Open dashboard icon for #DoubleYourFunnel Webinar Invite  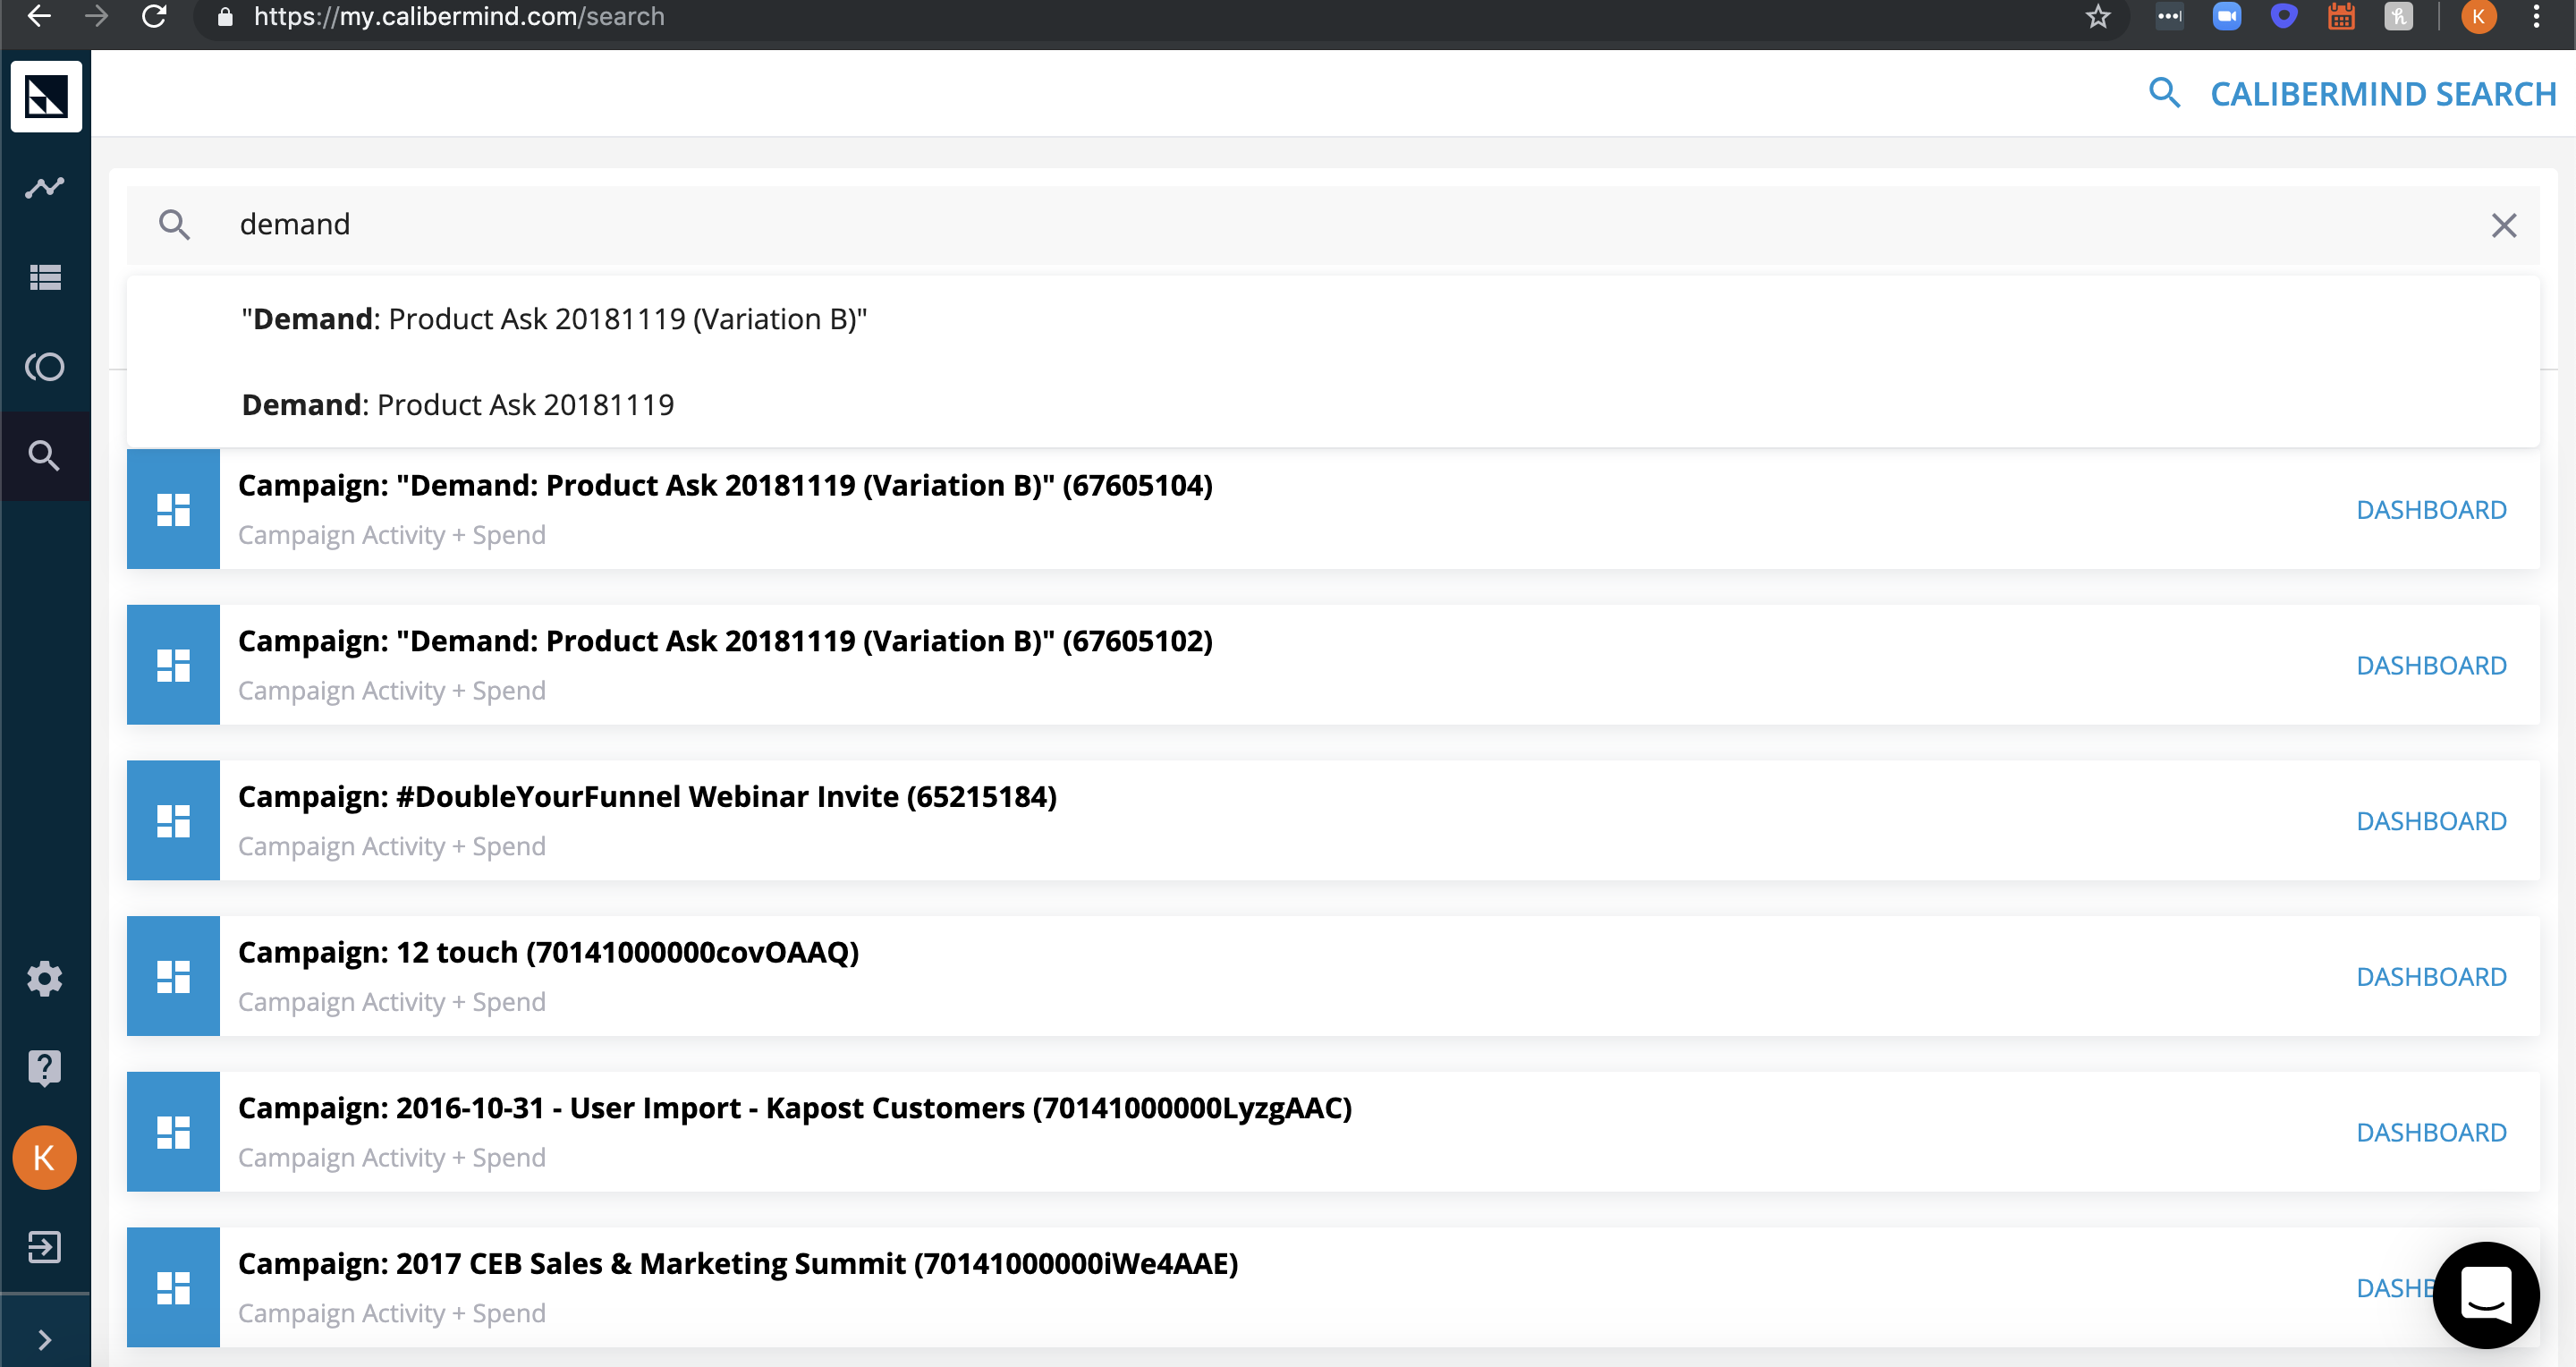[173, 820]
